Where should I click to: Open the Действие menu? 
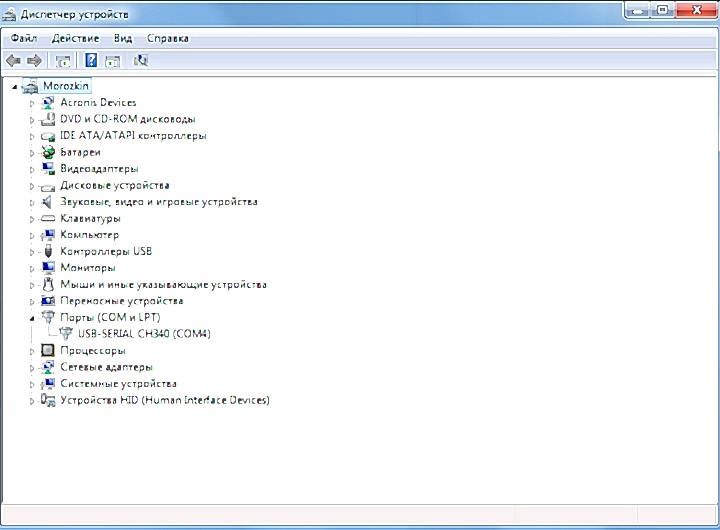pyautogui.click(x=75, y=38)
